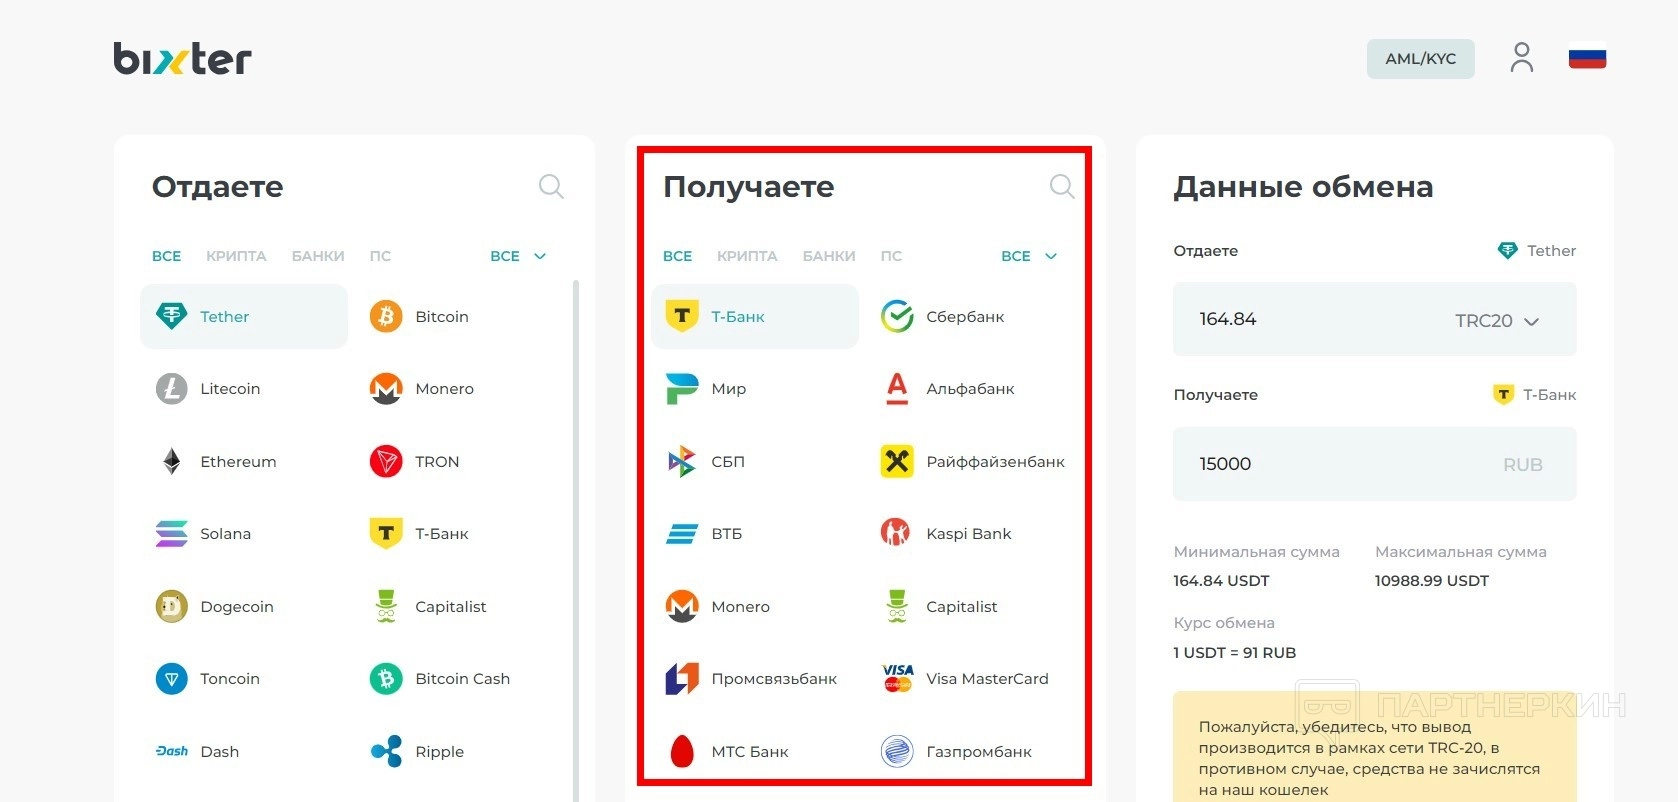This screenshot has height=802, width=1678.
Task: Select the Bitcoin Cash icon
Action: pos(386,679)
